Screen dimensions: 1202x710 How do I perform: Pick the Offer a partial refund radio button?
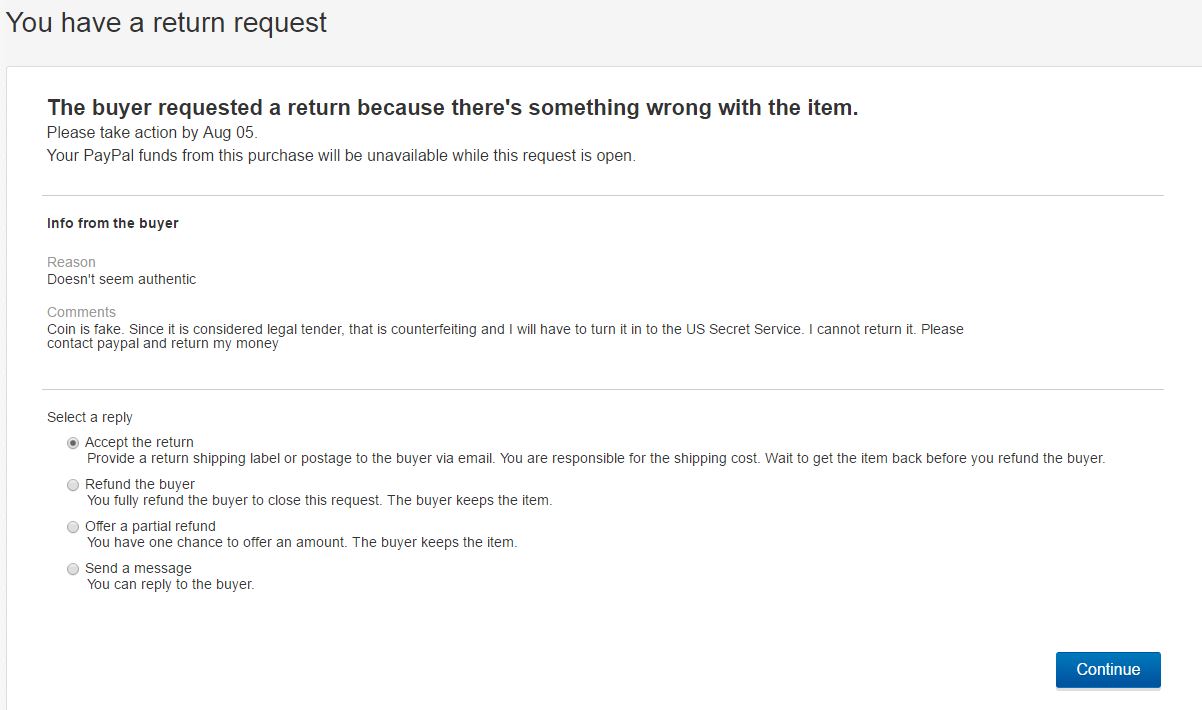tap(73, 527)
